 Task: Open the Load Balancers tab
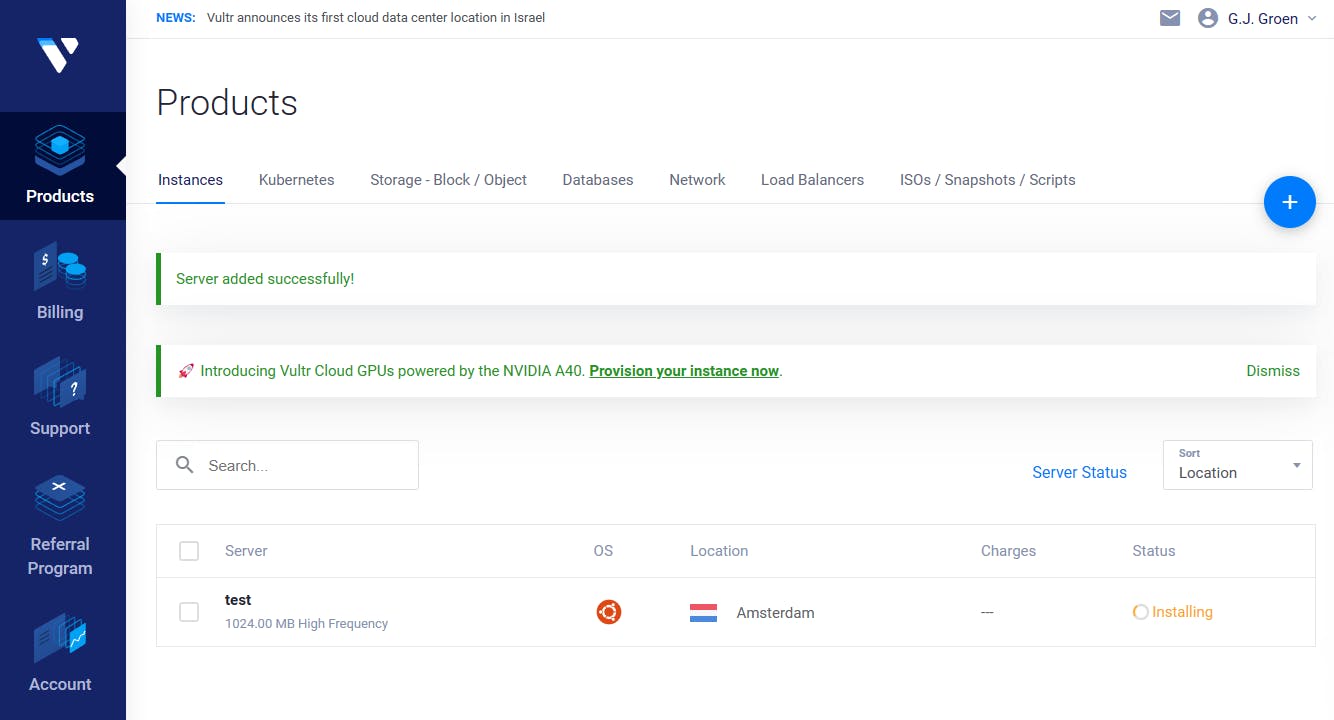(812, 180)
